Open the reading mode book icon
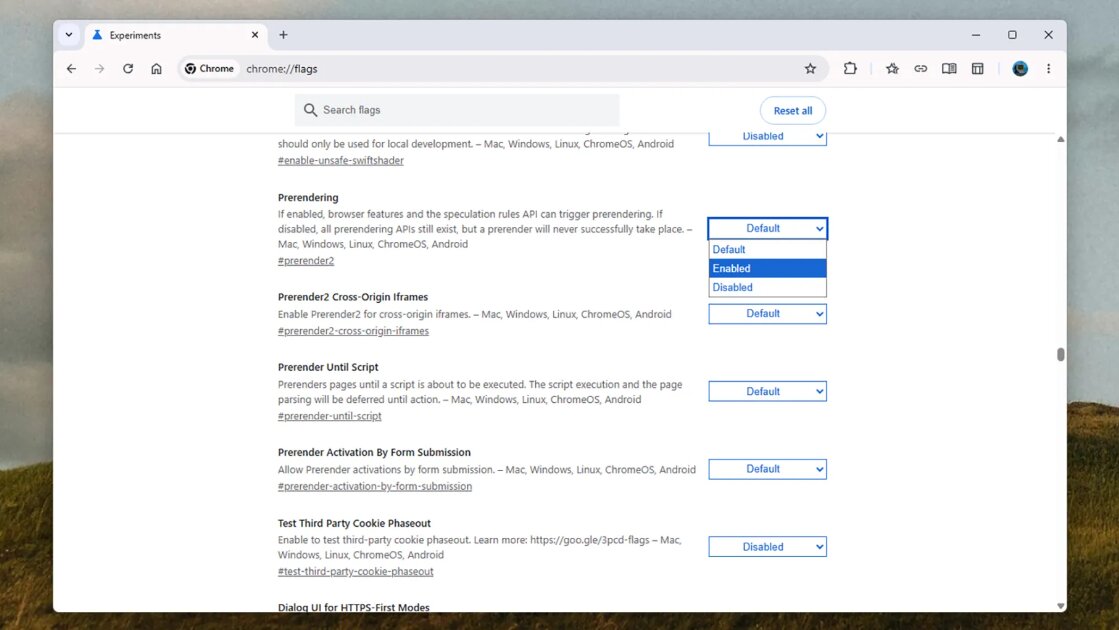1119x630 pixels. click(x=949, y=68)
